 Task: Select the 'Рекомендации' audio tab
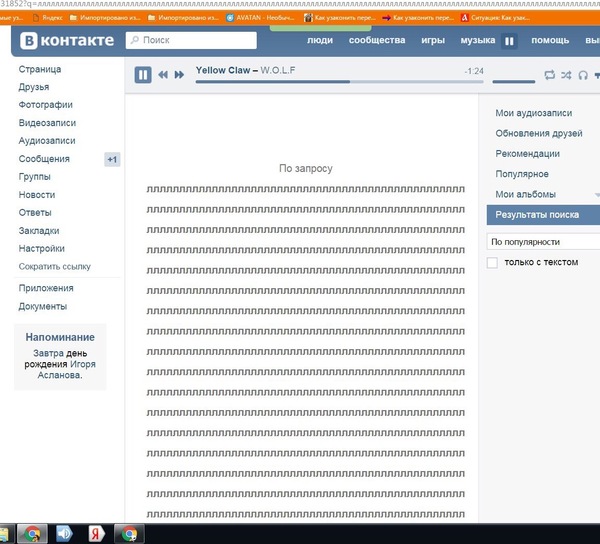[527, 154]
